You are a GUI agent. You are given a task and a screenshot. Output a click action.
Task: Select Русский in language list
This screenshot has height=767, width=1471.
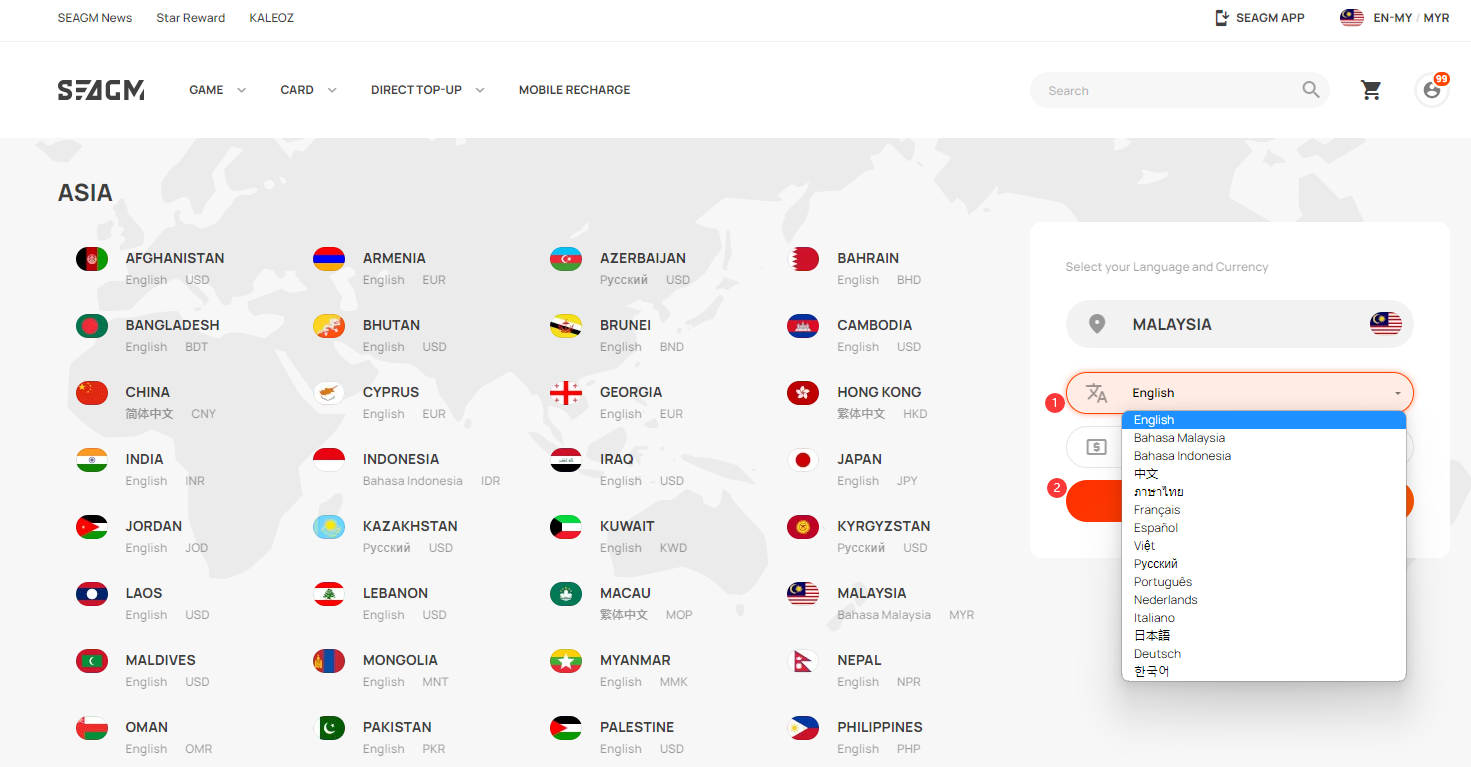tap(1264, 564)
